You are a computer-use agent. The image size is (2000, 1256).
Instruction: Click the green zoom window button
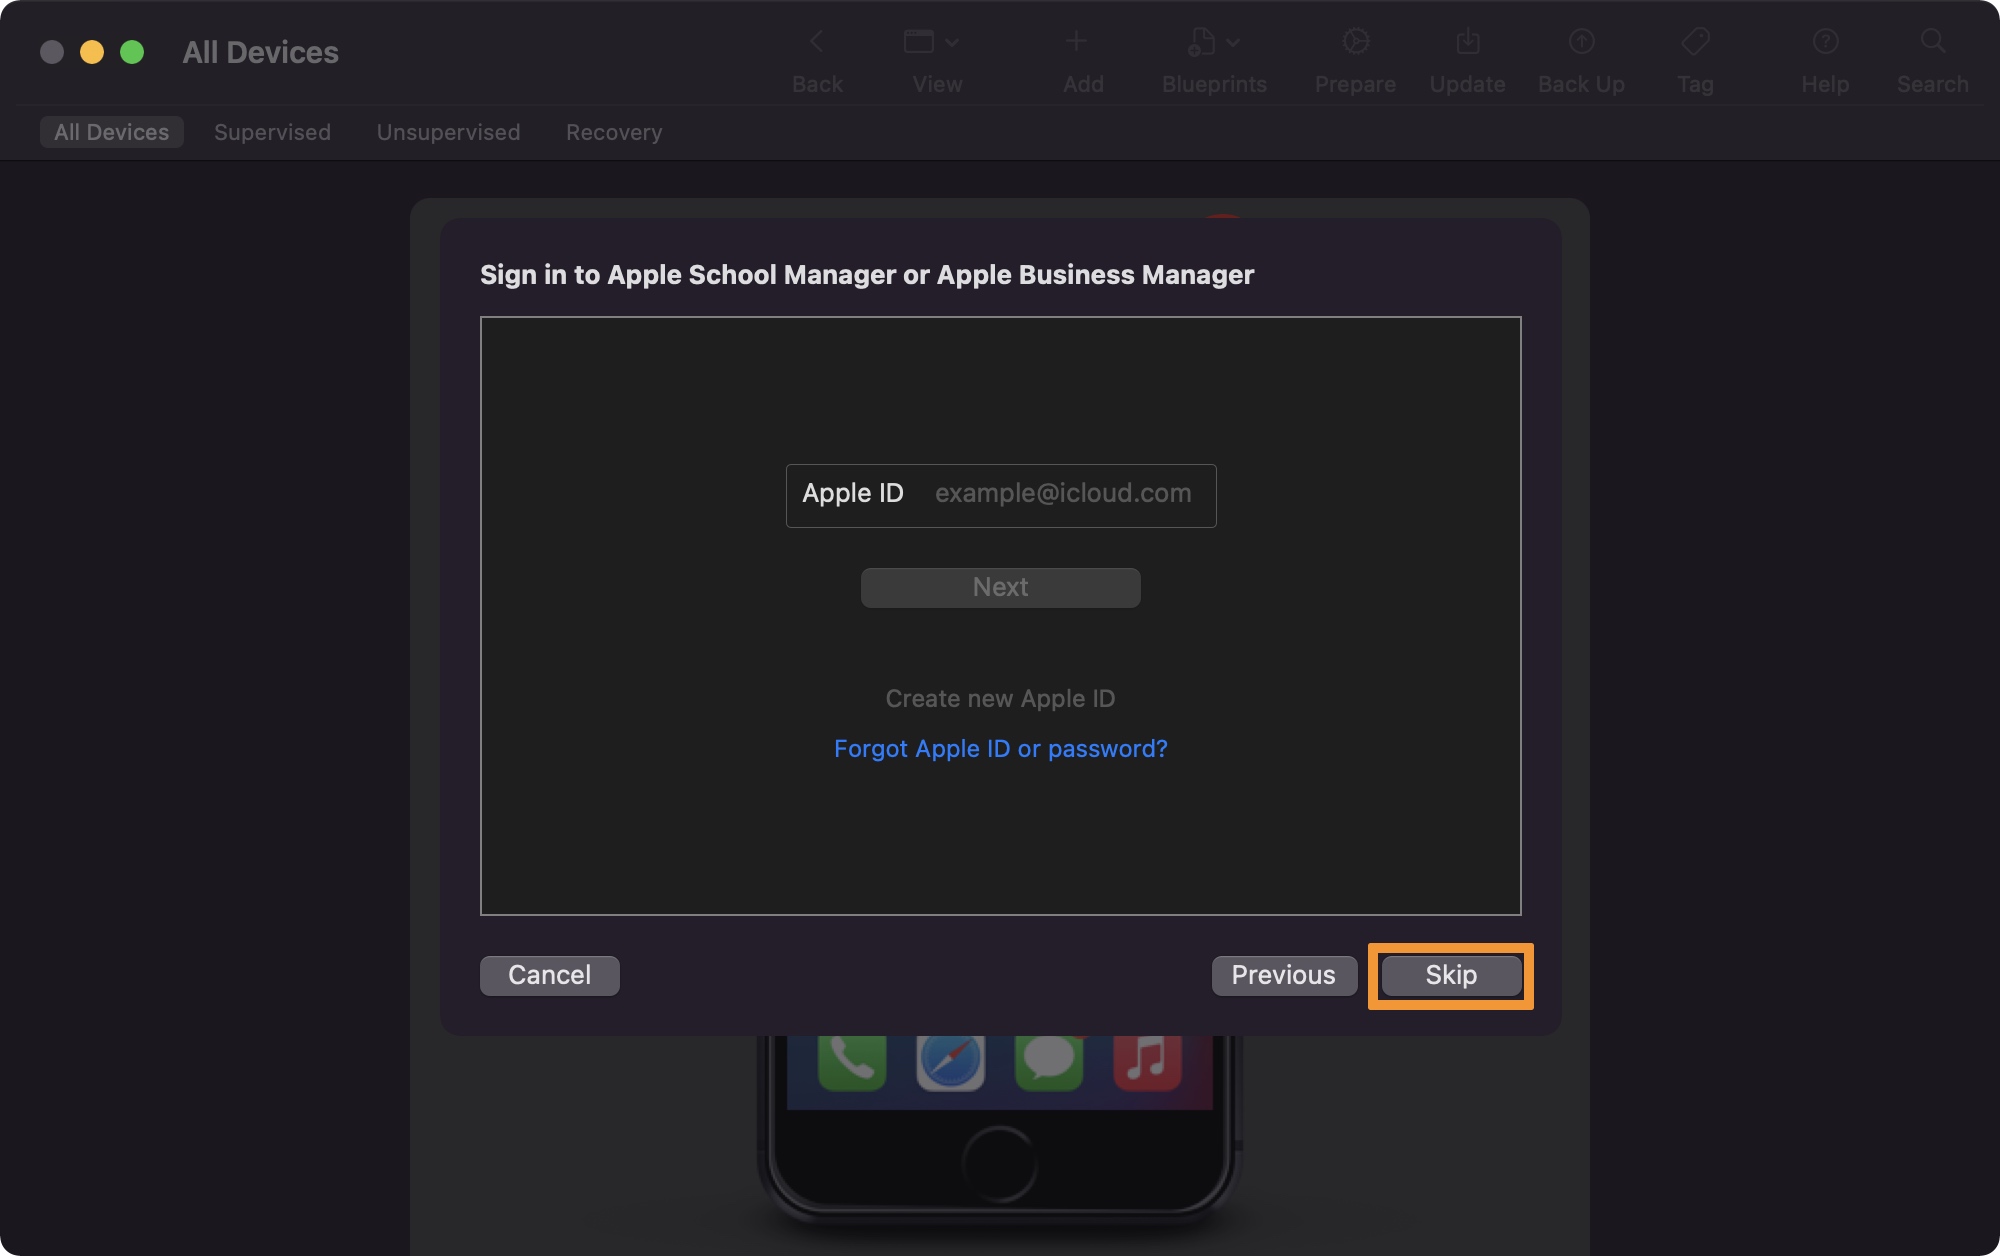(x=132, y=52)
